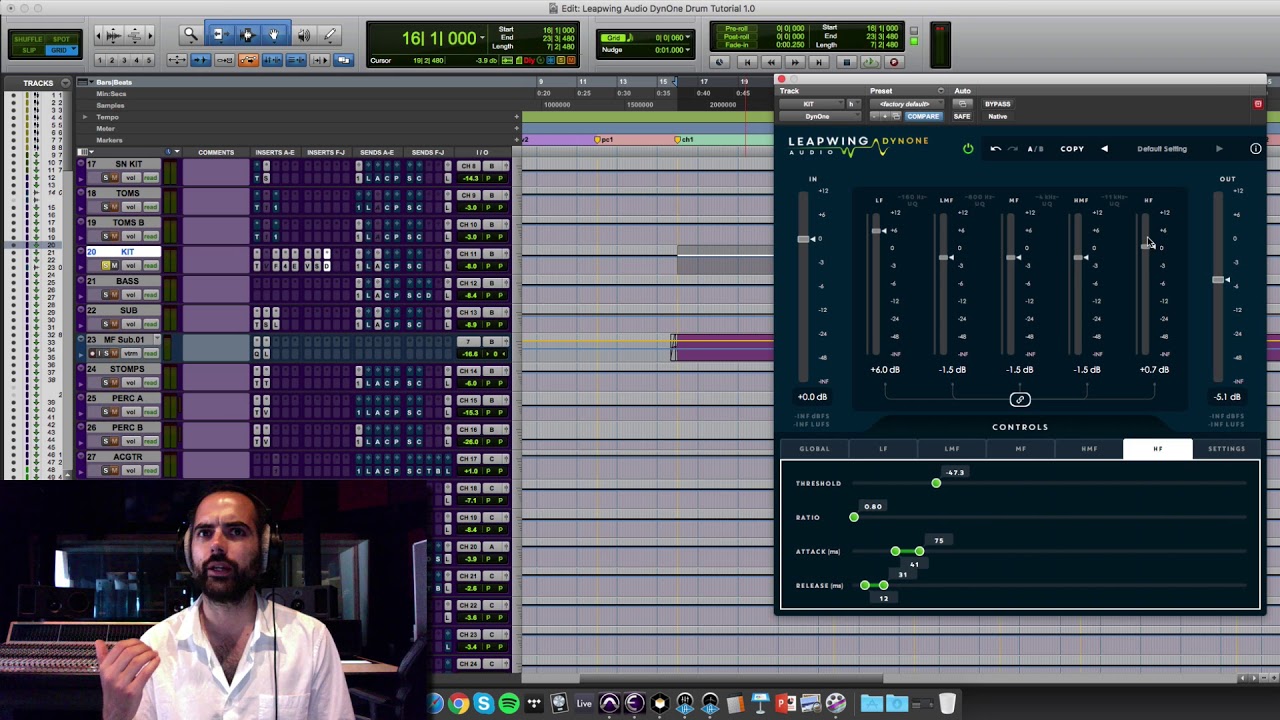Open the insert position h dropdown

(852, 104)
